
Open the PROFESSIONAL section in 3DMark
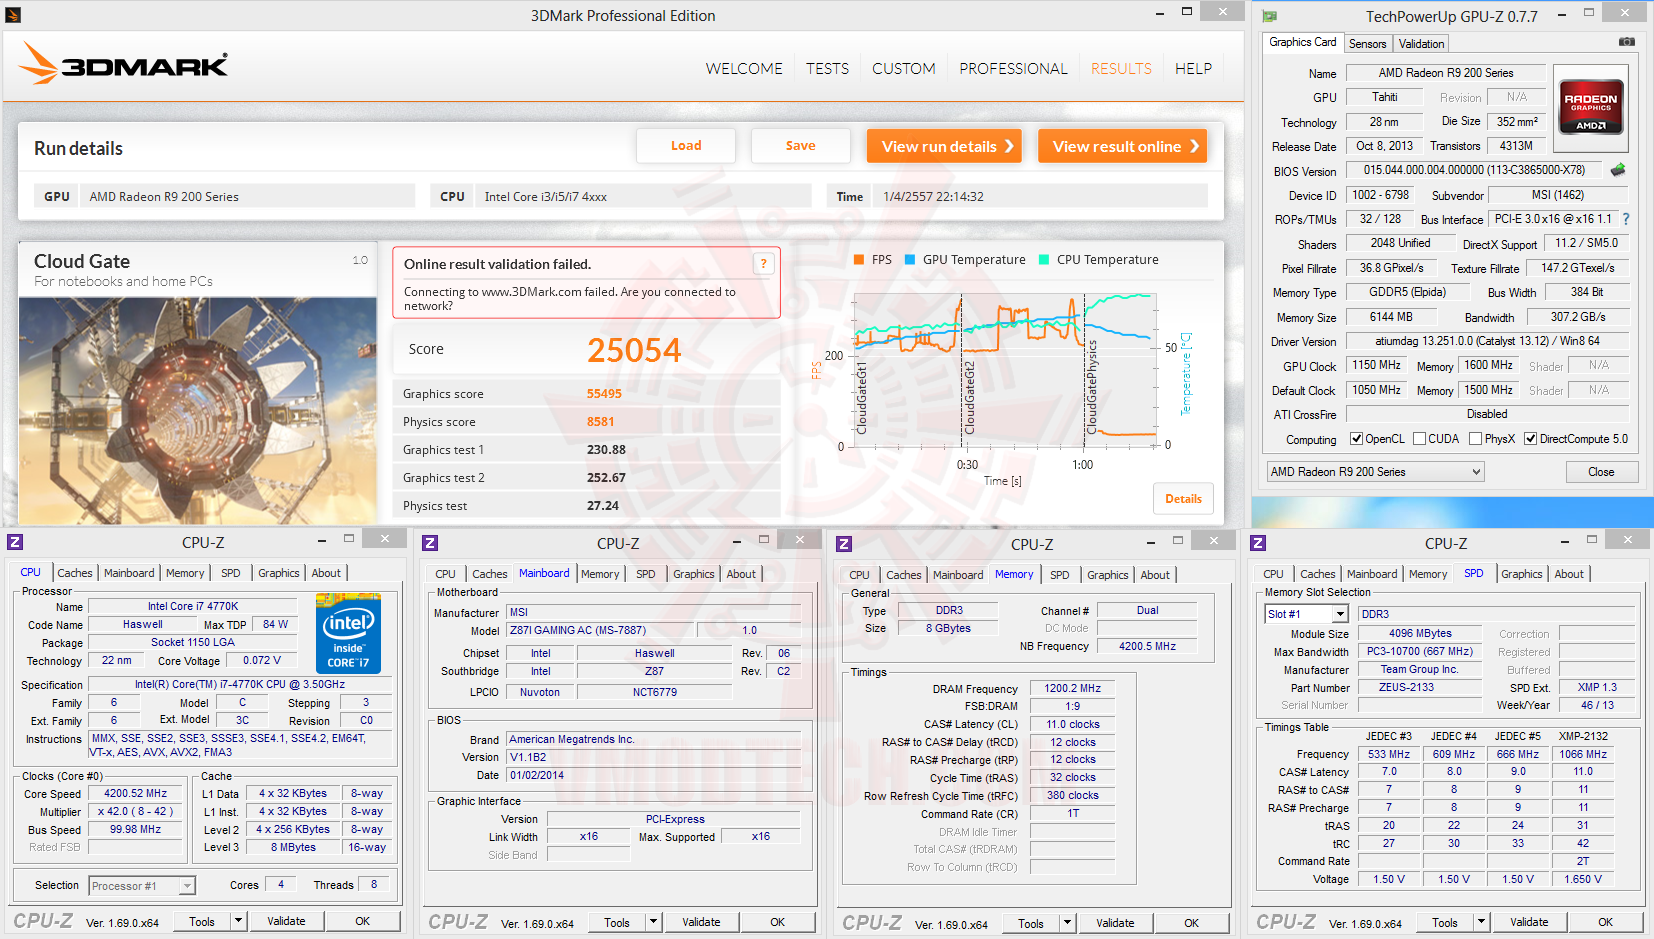tap(1013, 69)
